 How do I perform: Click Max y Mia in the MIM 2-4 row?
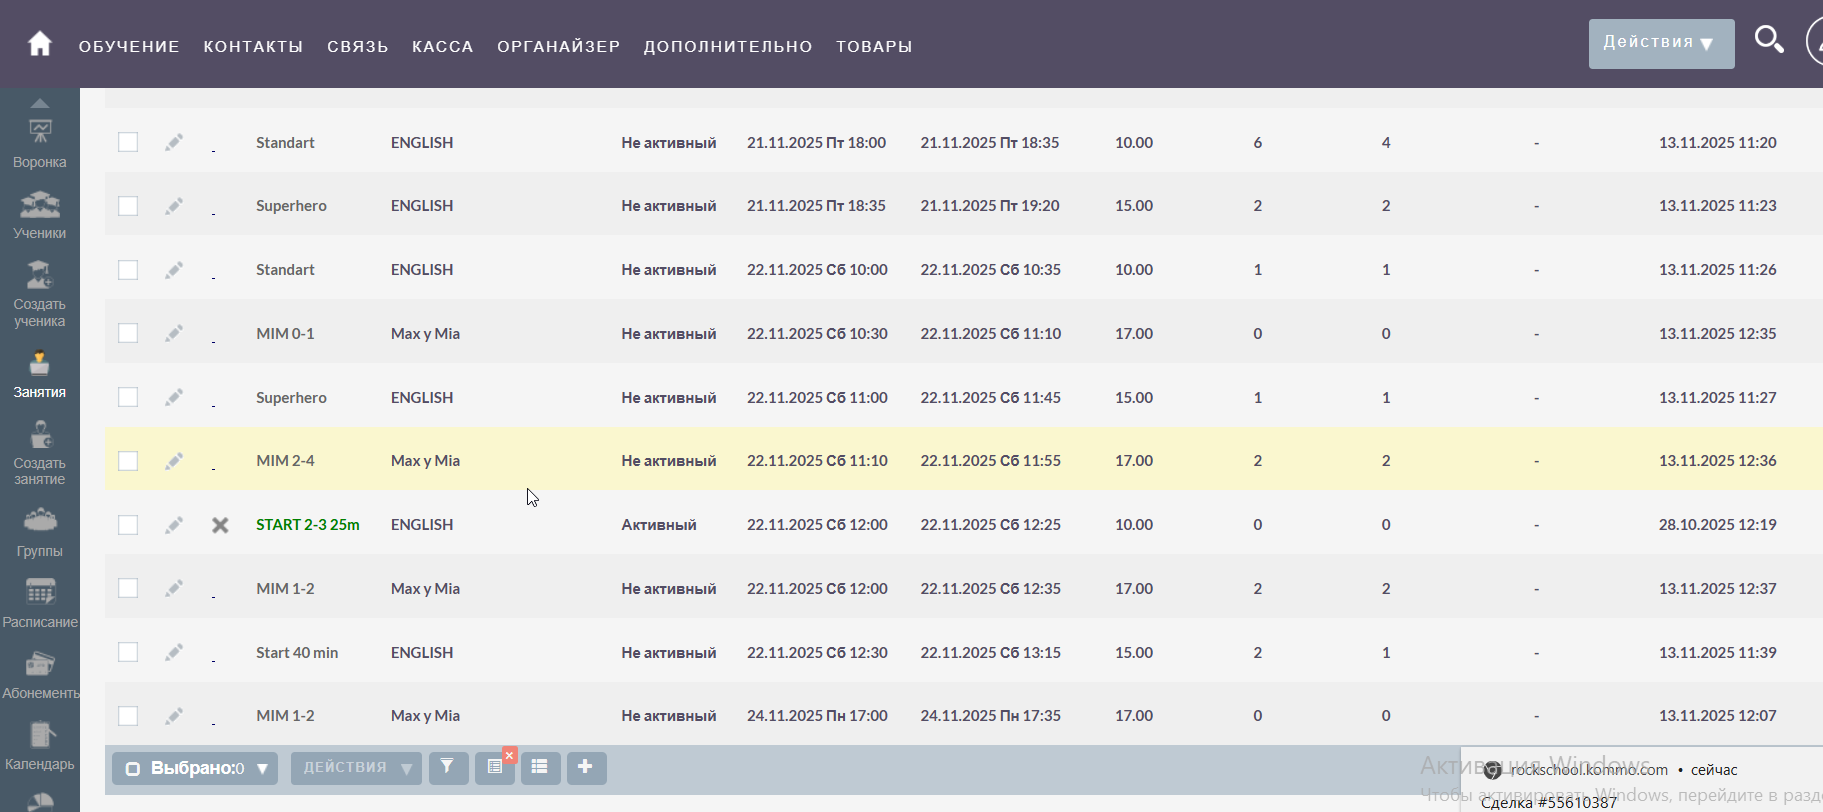click(425, 461)
